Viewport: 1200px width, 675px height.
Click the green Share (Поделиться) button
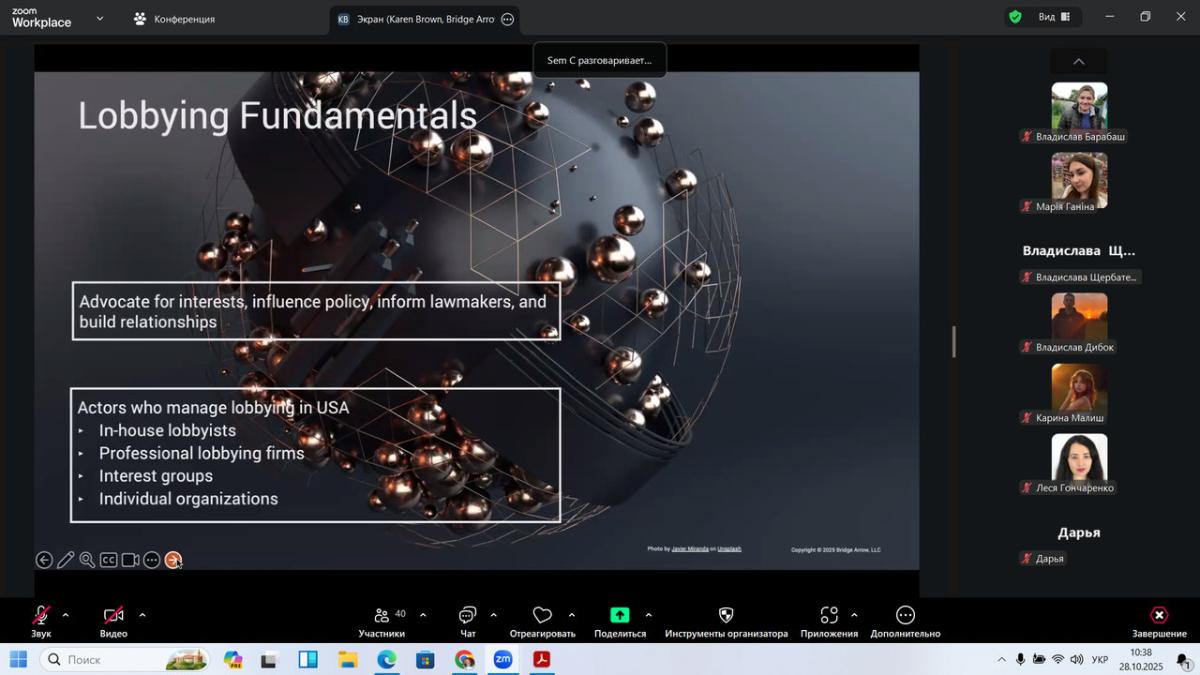pos(620,616)
